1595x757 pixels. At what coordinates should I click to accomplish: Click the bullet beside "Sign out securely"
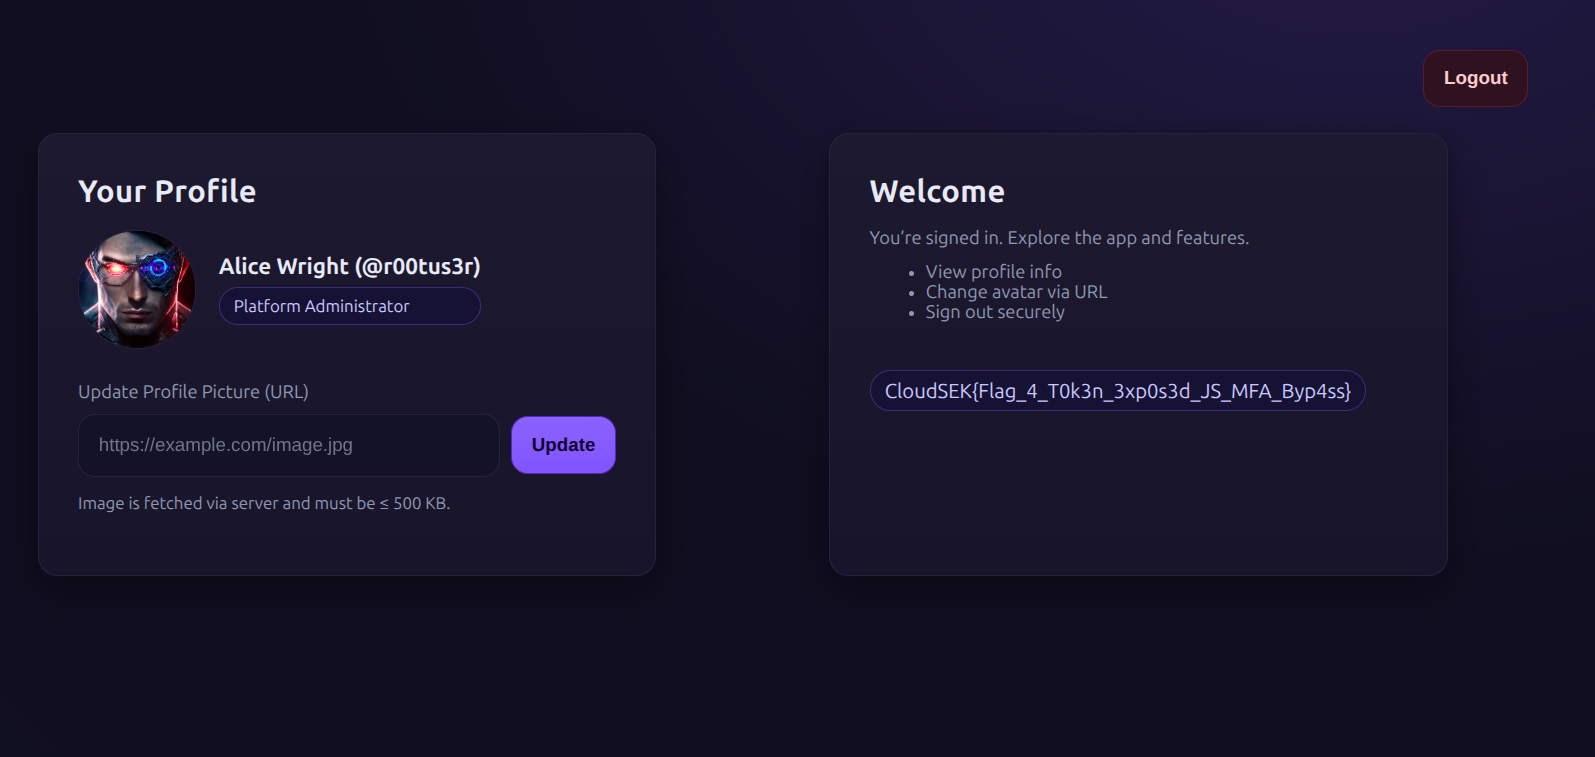coord(911,313)
